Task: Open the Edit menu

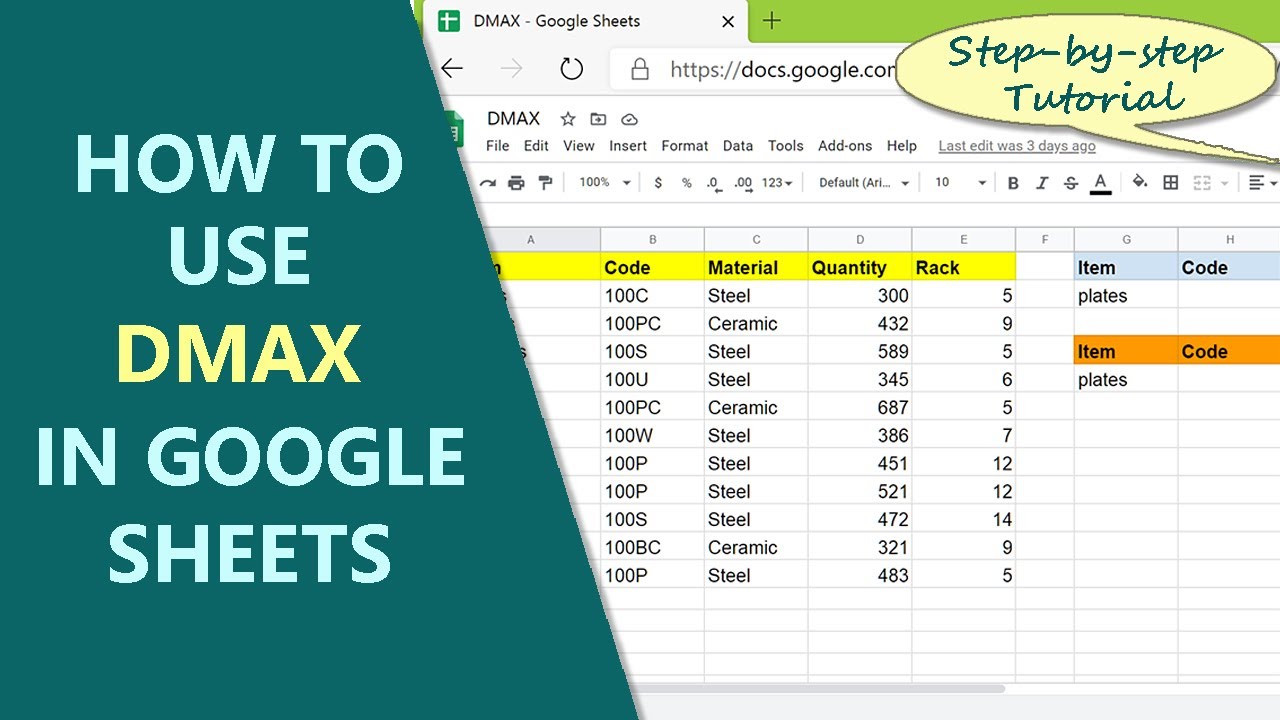Action: (537, 146)
